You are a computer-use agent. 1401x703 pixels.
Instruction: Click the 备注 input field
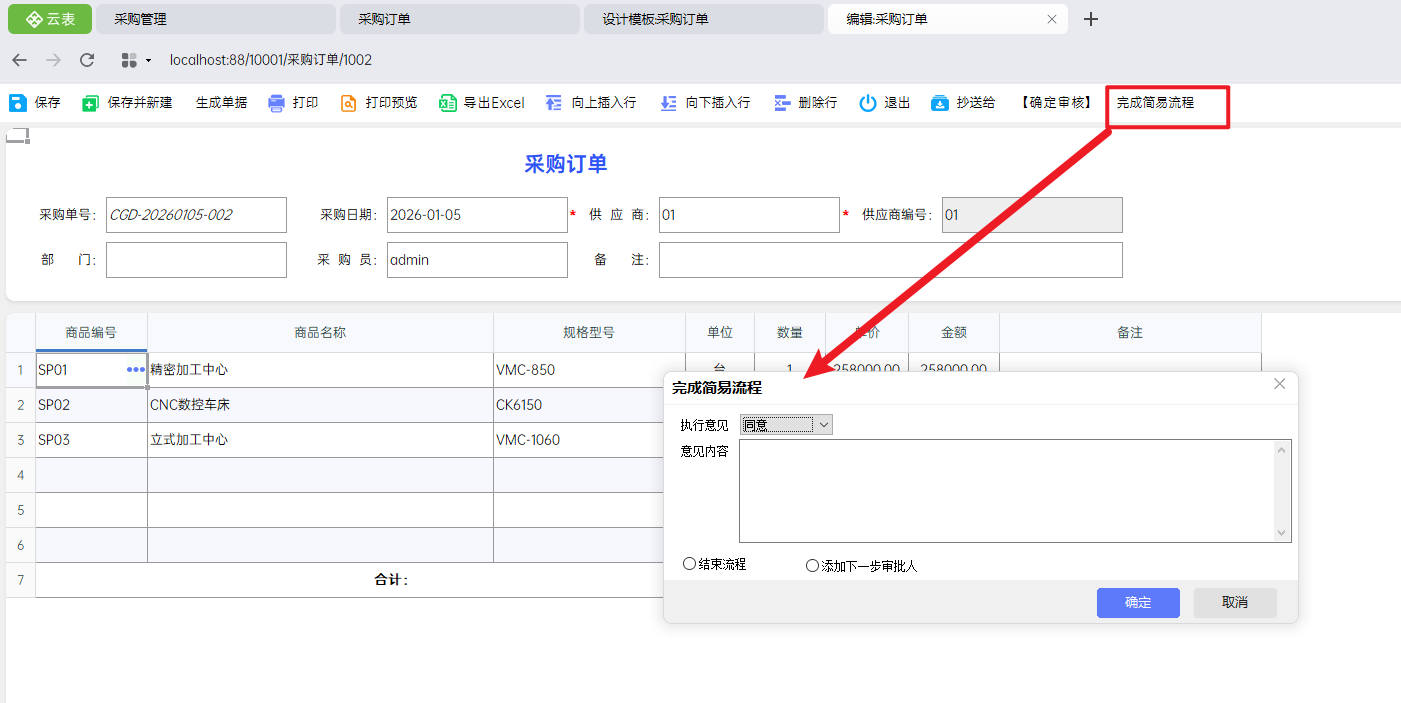pyautogui.click(x=890, y=260)
